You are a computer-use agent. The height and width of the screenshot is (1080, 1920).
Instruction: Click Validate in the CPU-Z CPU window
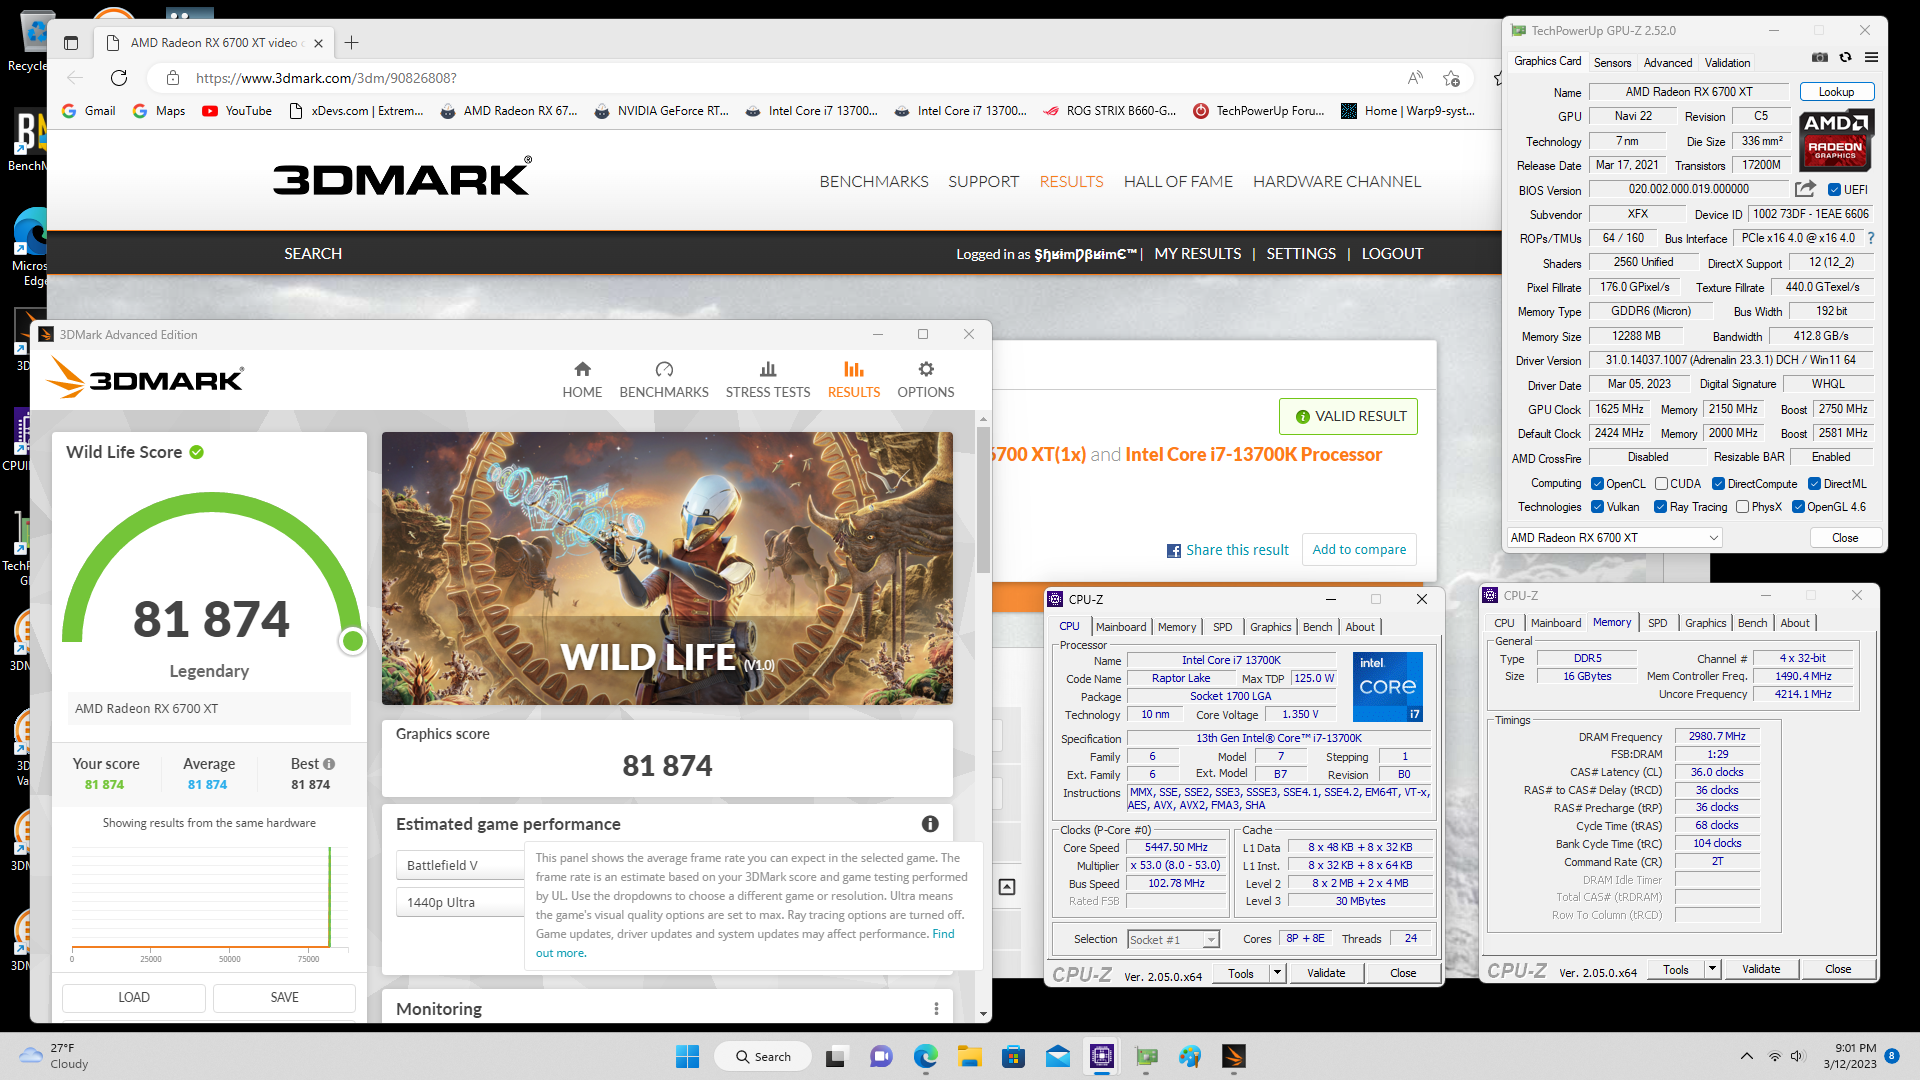pyautogui.click(x=1326, y=972)
